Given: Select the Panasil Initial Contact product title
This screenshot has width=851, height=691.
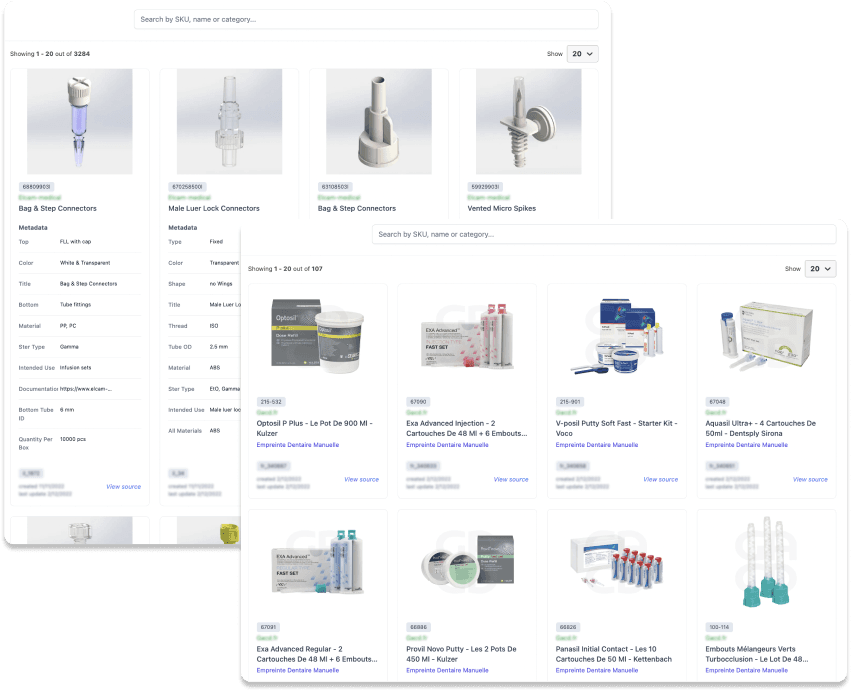Looking at the screenshot, I should tap(614, 654).
